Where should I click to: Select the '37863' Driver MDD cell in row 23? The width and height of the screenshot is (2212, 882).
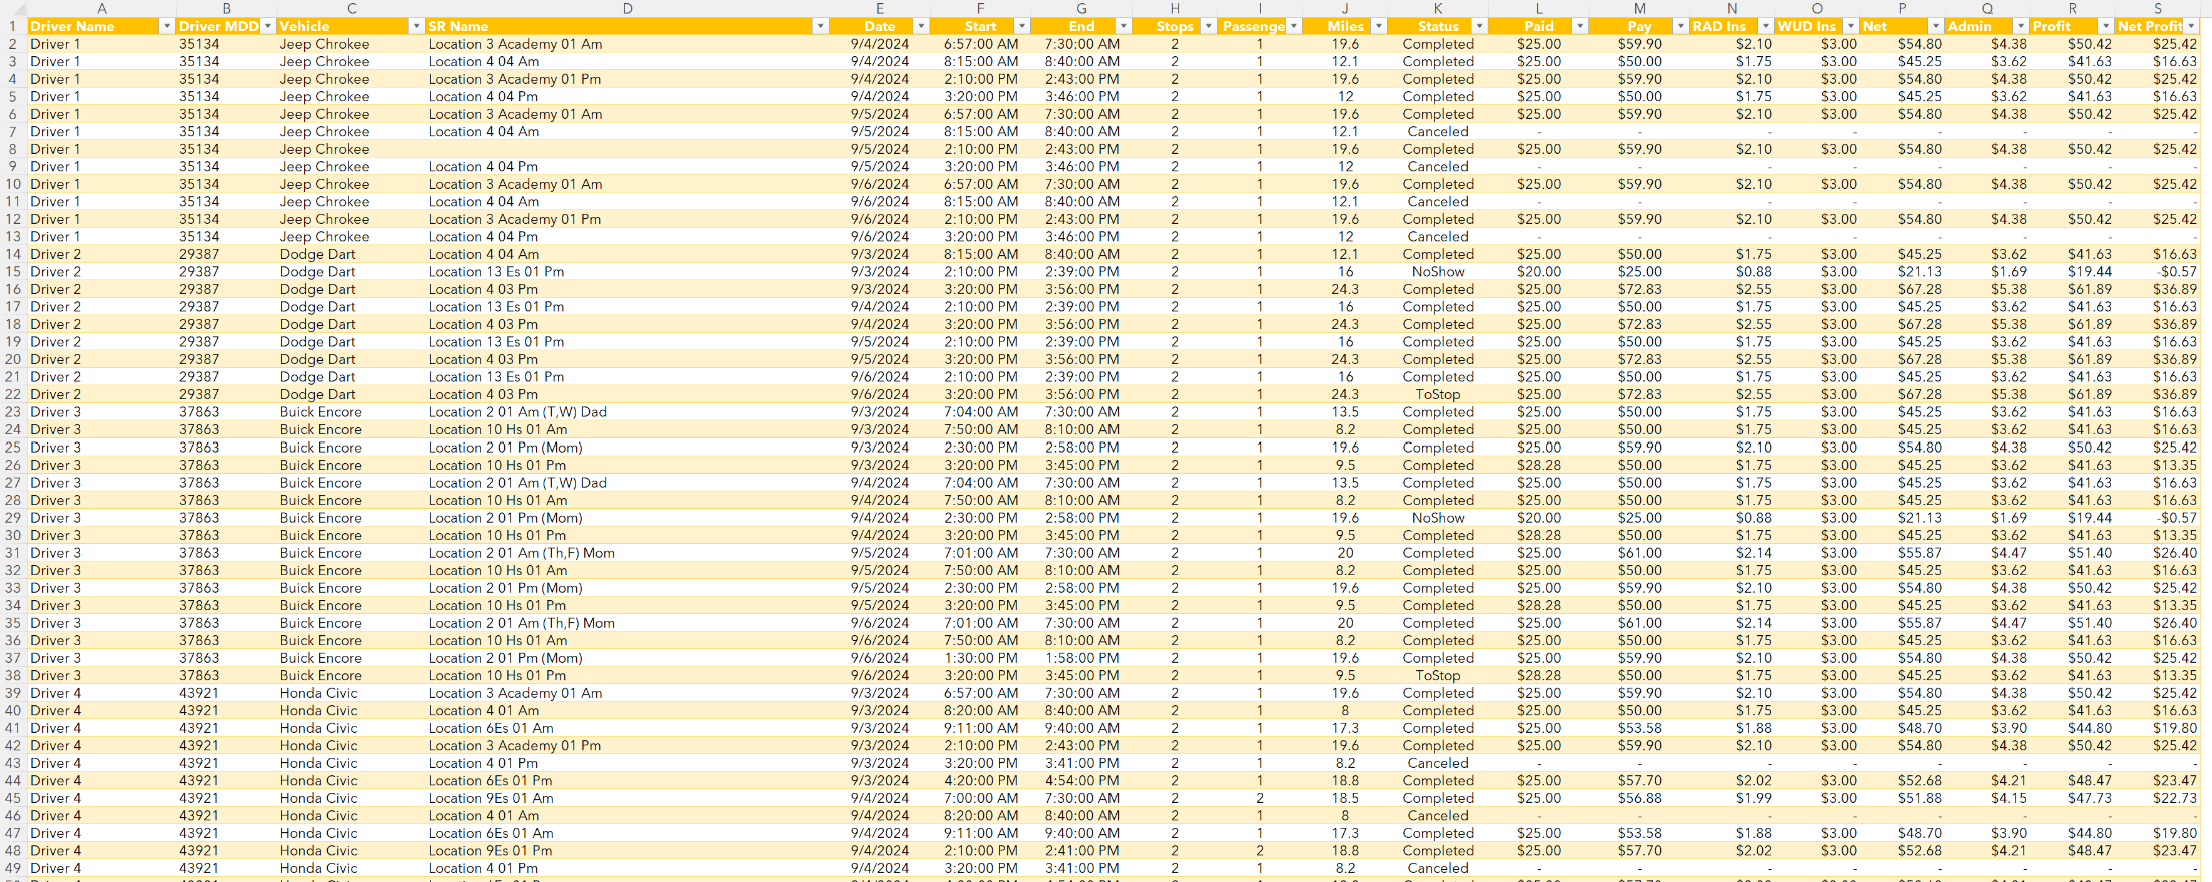(226, 412)
